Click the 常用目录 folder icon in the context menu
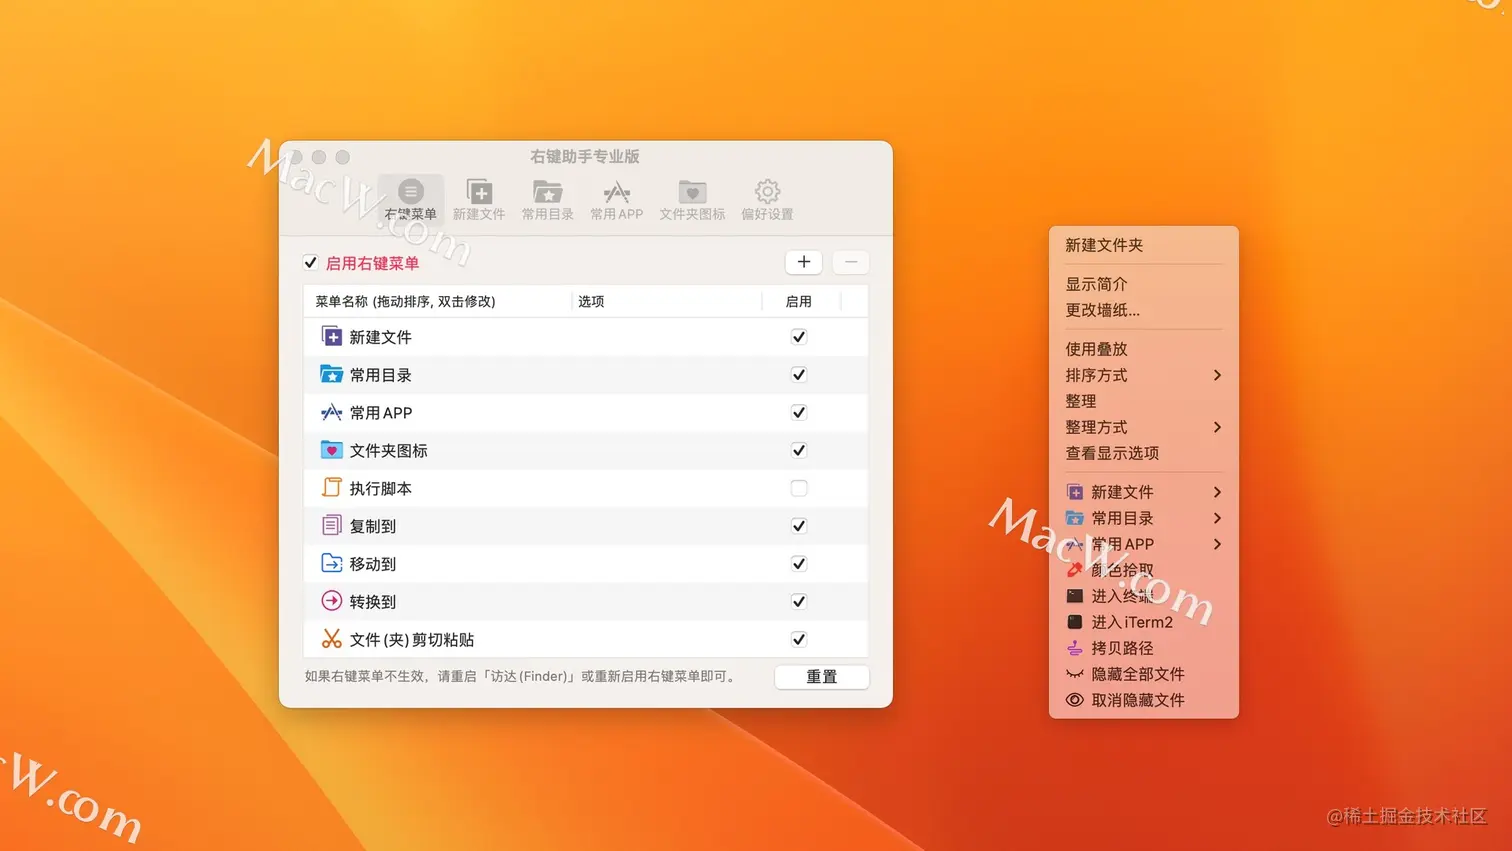 coord(1074,518)
